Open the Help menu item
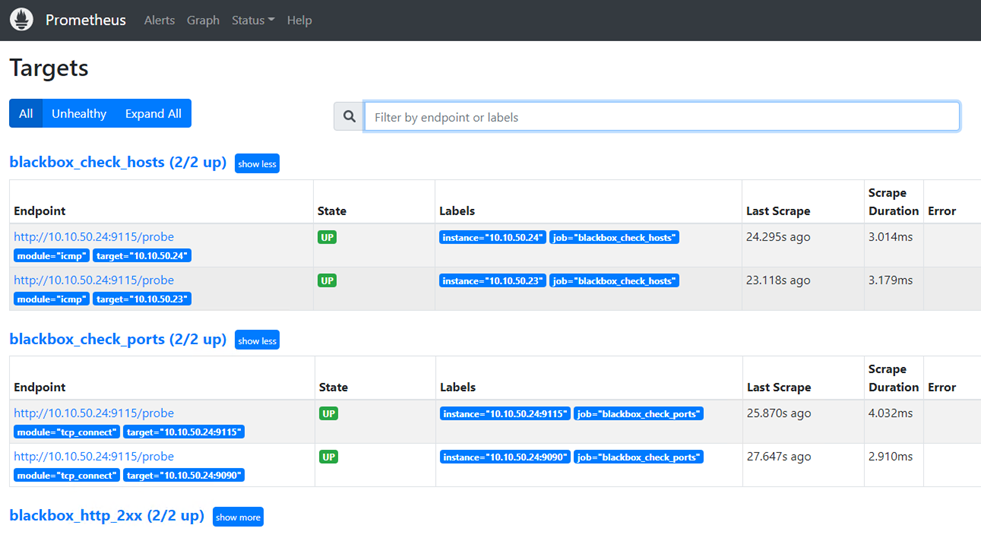981x541 pixels. [x=299, y=20]
